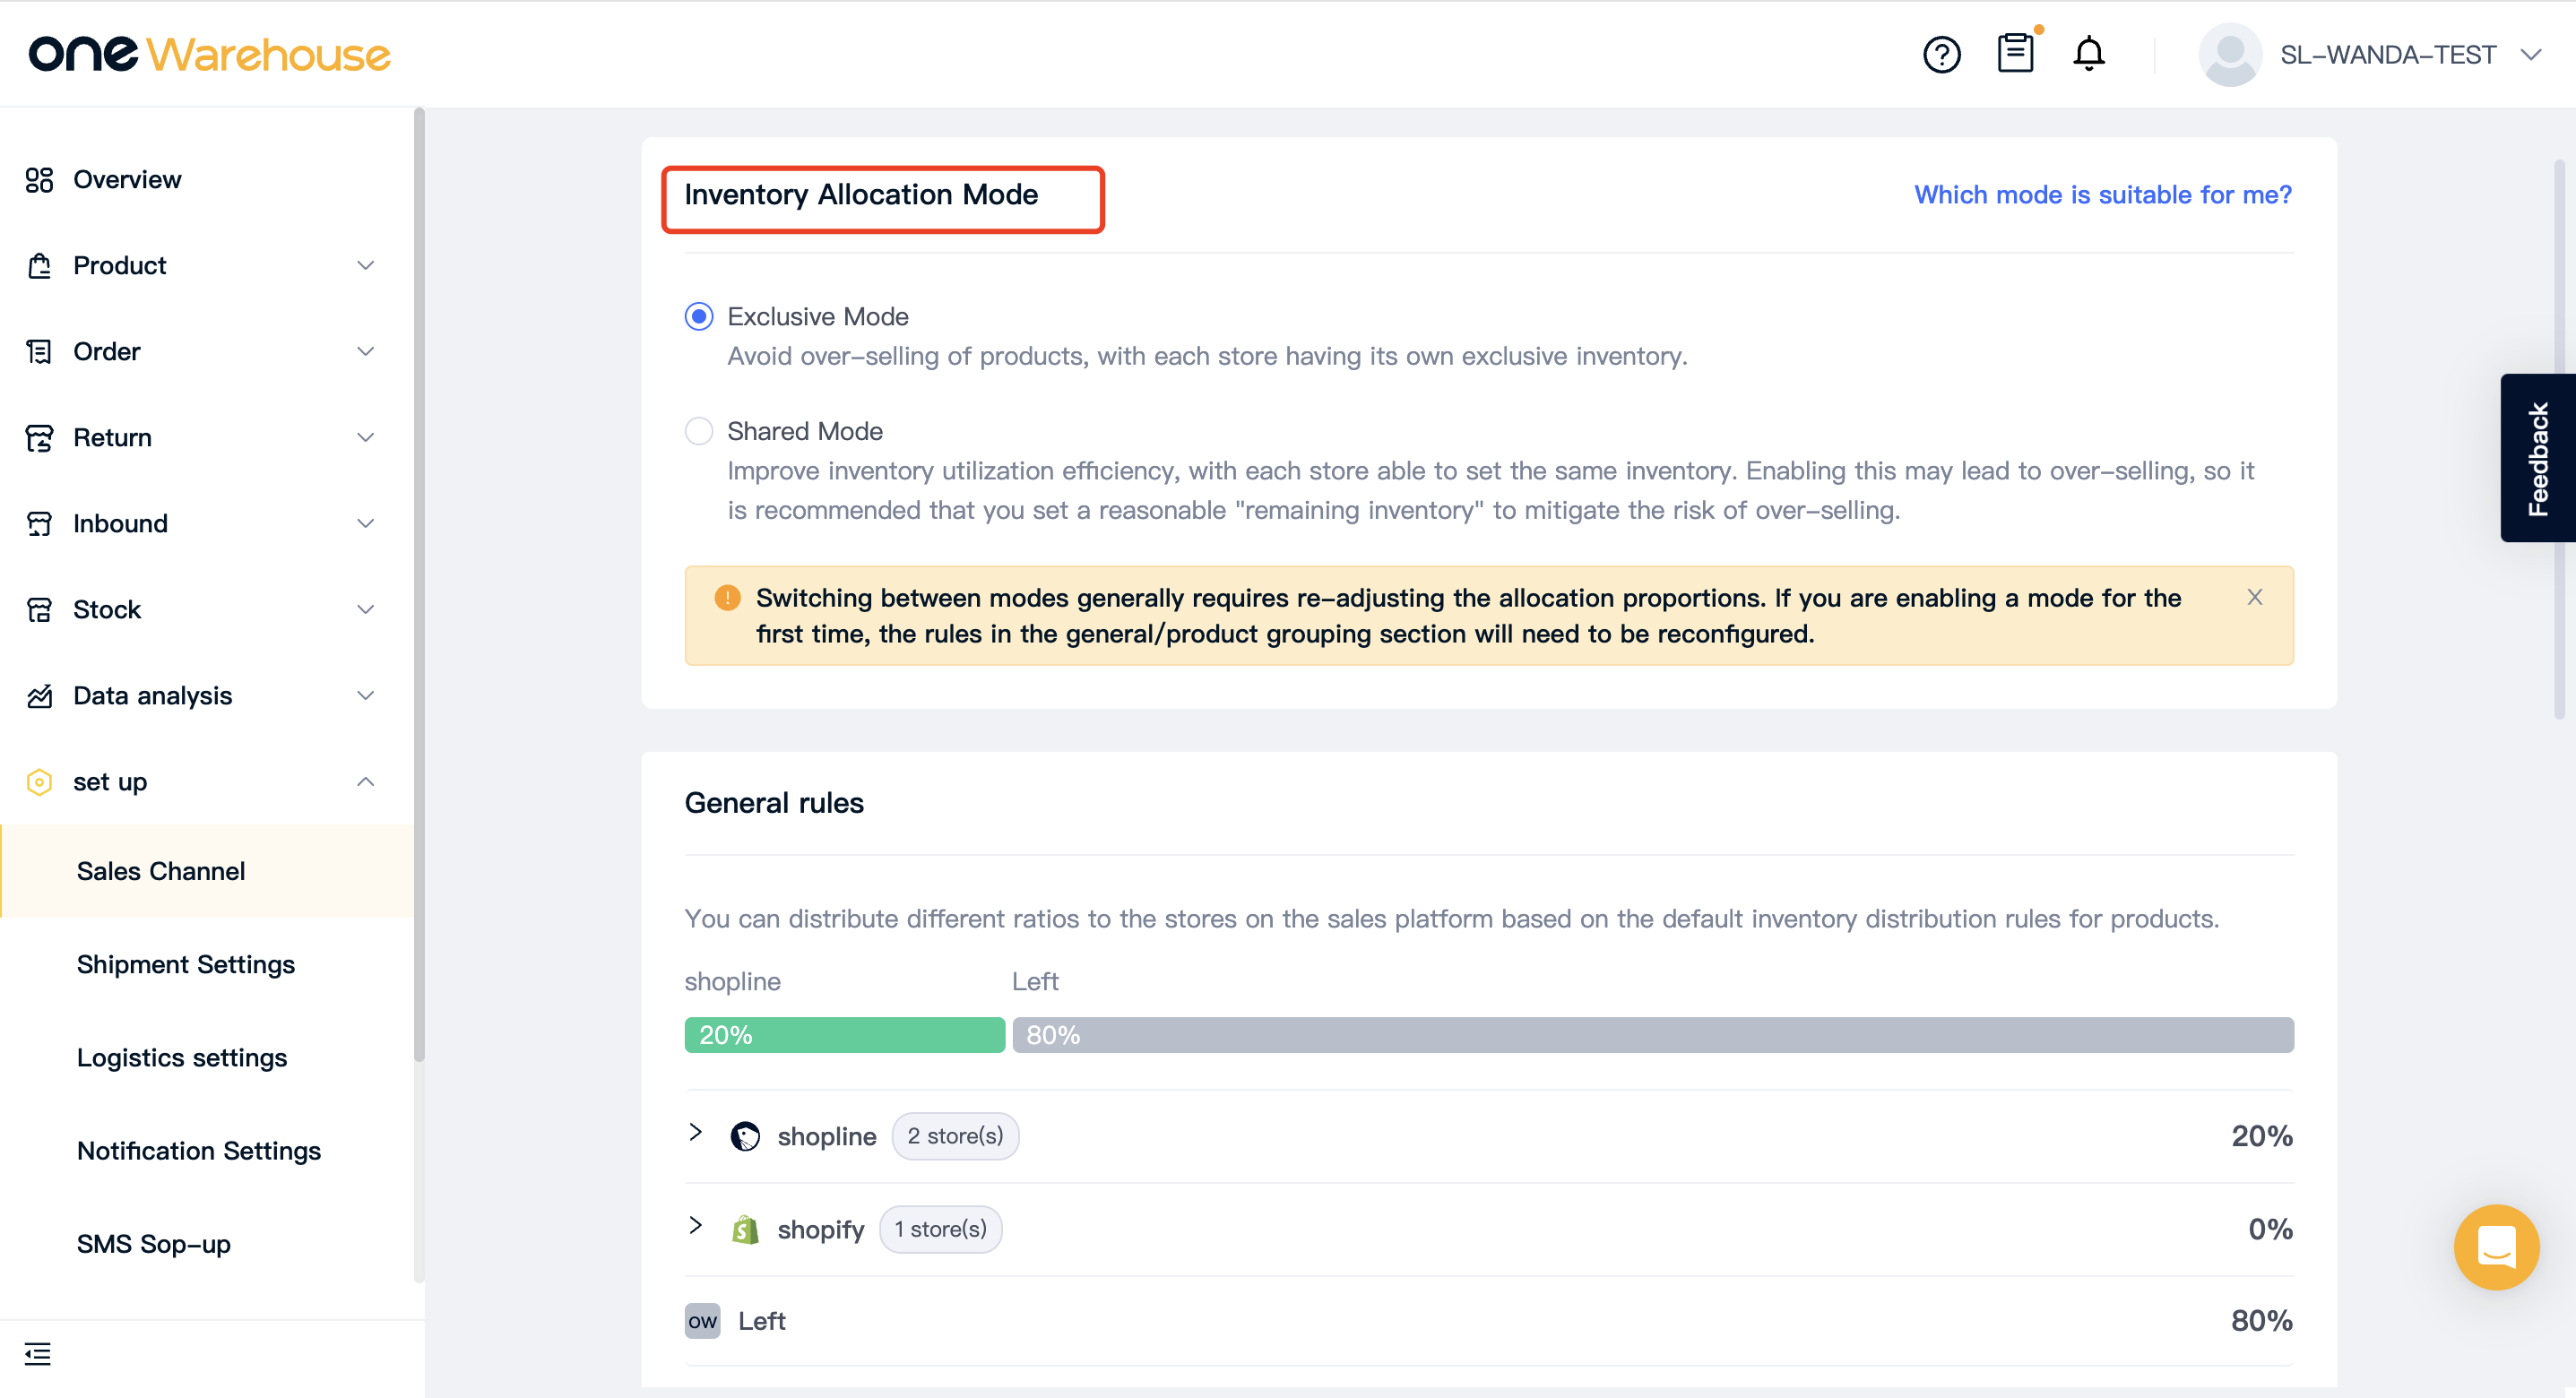The width and height of the screenshot is (2576, 1398).
Task: Expand the Inbound menu chevron
Action: 366,524
